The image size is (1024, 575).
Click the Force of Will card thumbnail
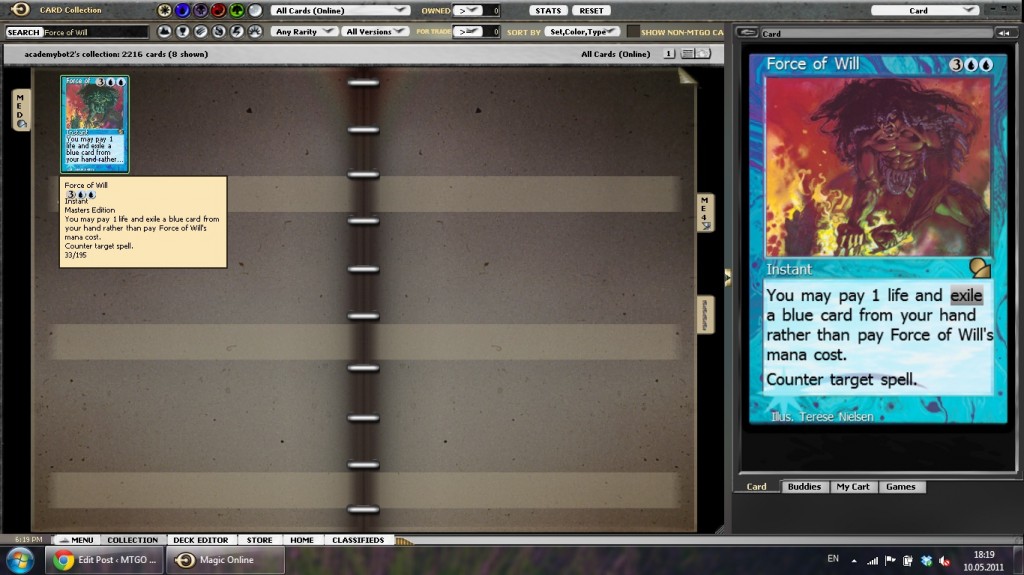tap(95, 123)
